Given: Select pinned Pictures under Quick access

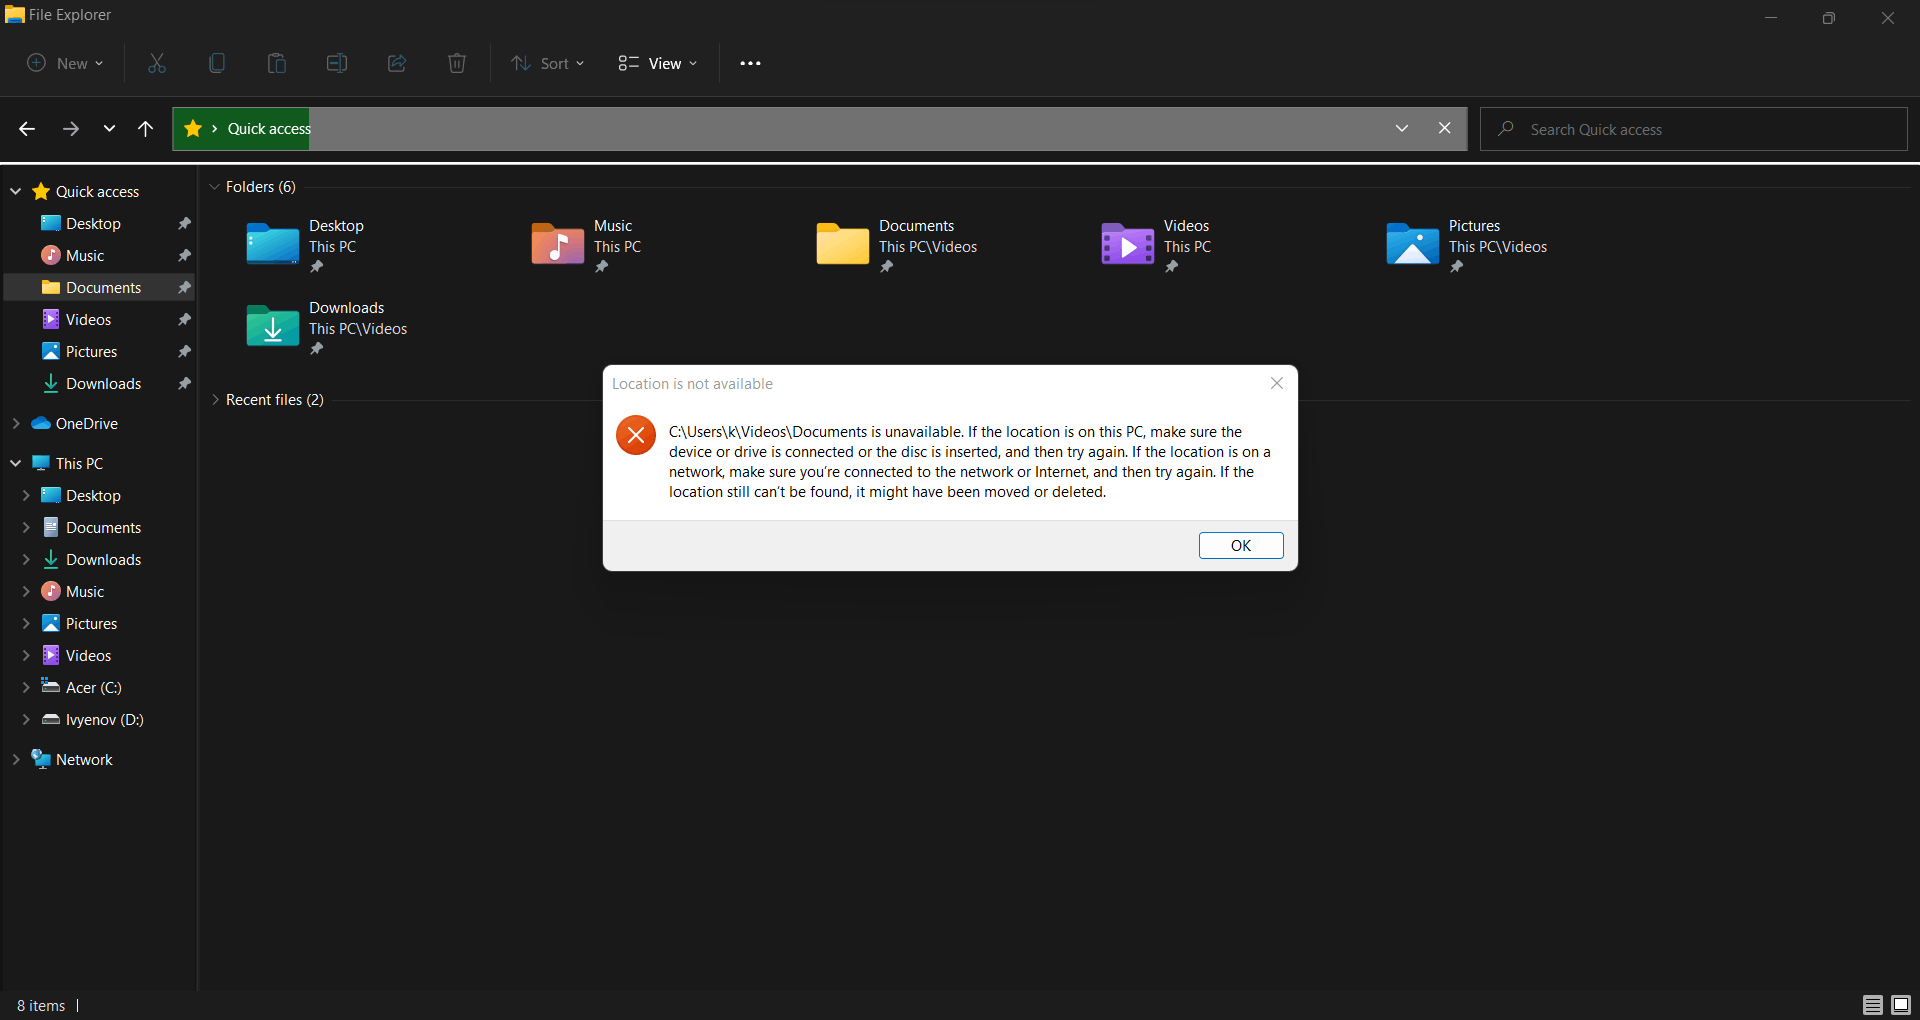Looking at the screenshot, I should point(91,352).
